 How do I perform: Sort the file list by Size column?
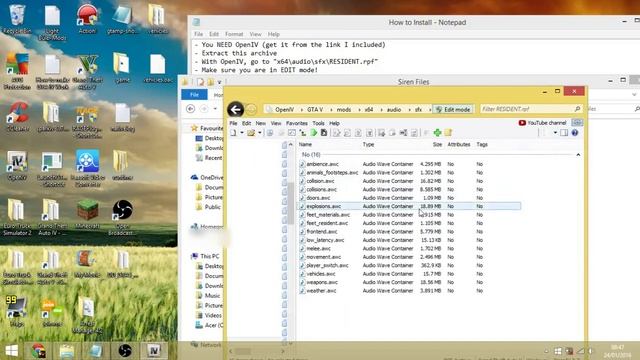click(437, 144)
